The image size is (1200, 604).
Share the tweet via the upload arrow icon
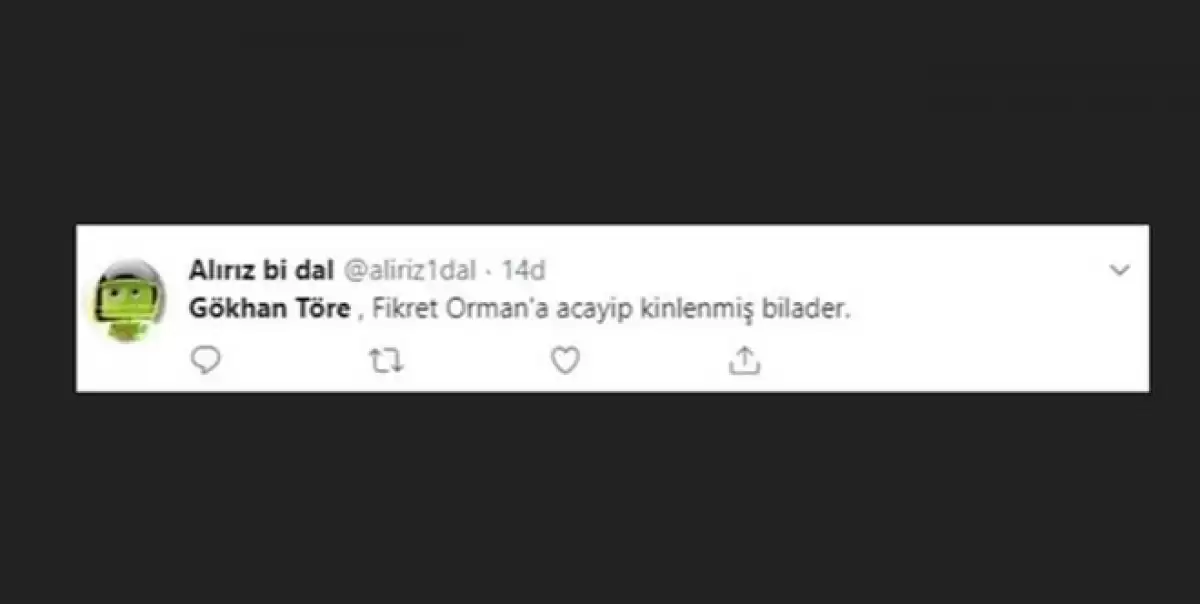point(744,360)
